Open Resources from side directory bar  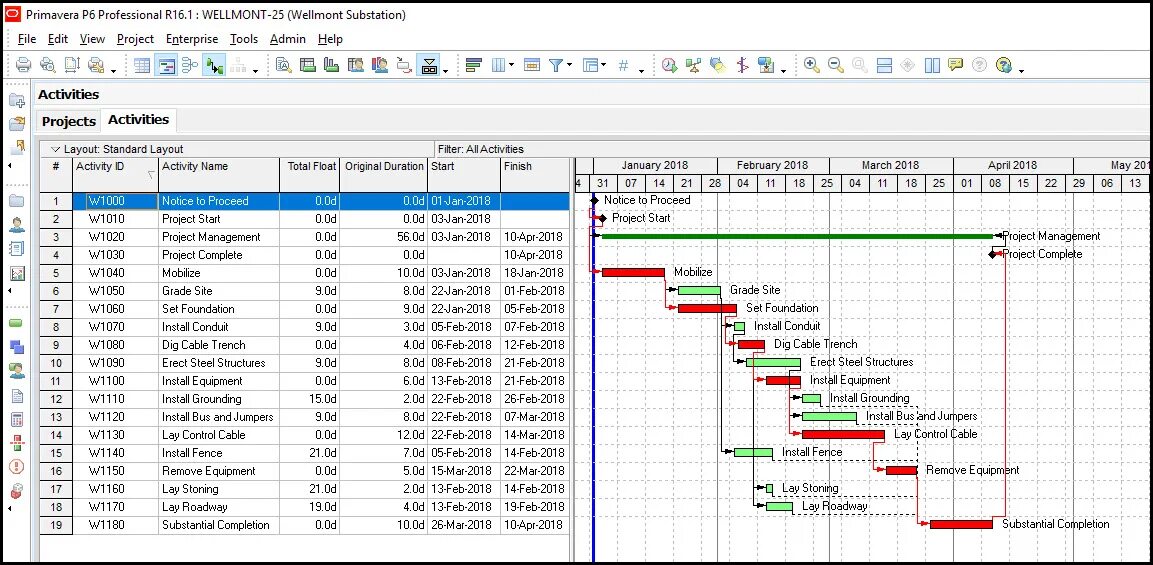pos(17,224)
